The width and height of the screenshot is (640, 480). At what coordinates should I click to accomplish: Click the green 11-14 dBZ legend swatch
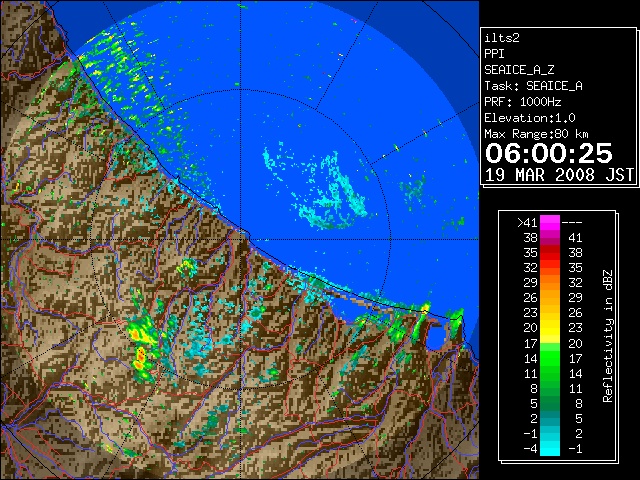coord(550,373)
